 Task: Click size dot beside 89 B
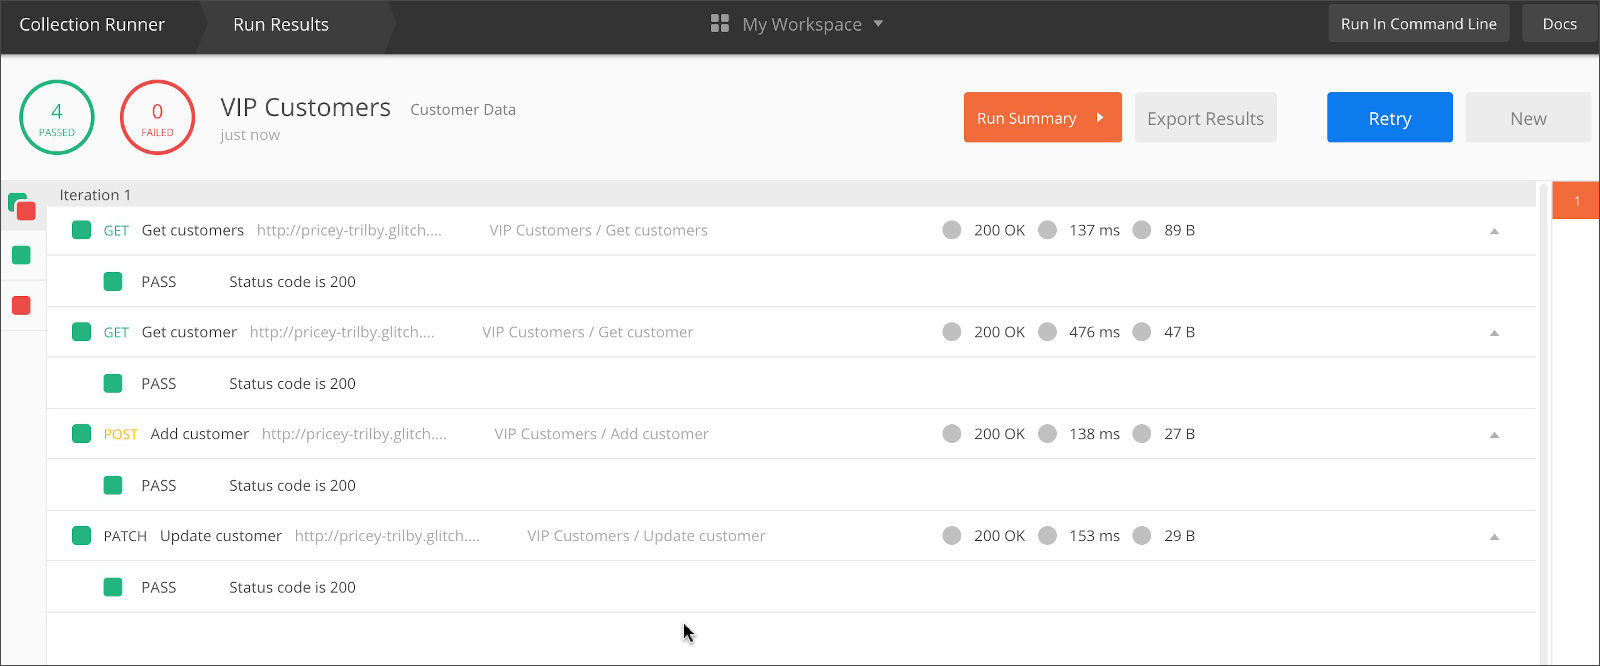(x=1142, y=230)
